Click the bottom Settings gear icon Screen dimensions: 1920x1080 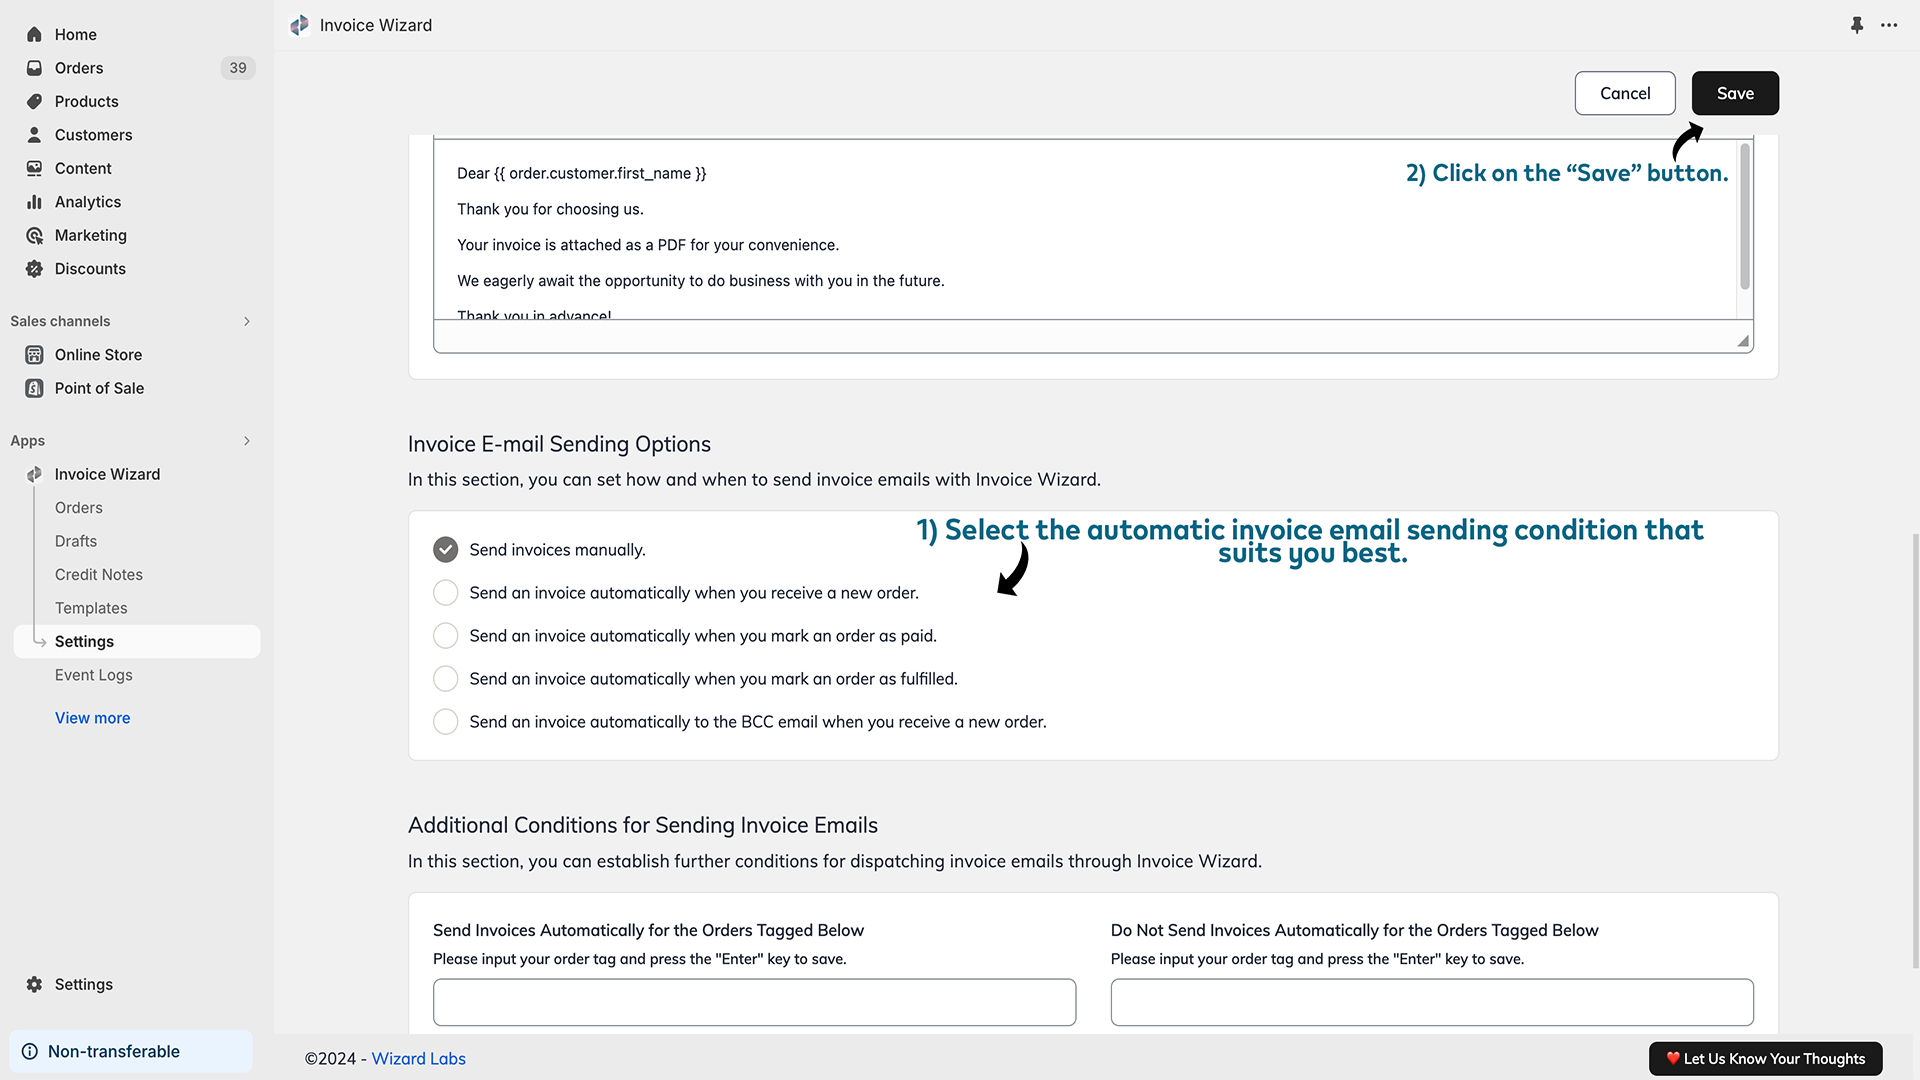34,984
